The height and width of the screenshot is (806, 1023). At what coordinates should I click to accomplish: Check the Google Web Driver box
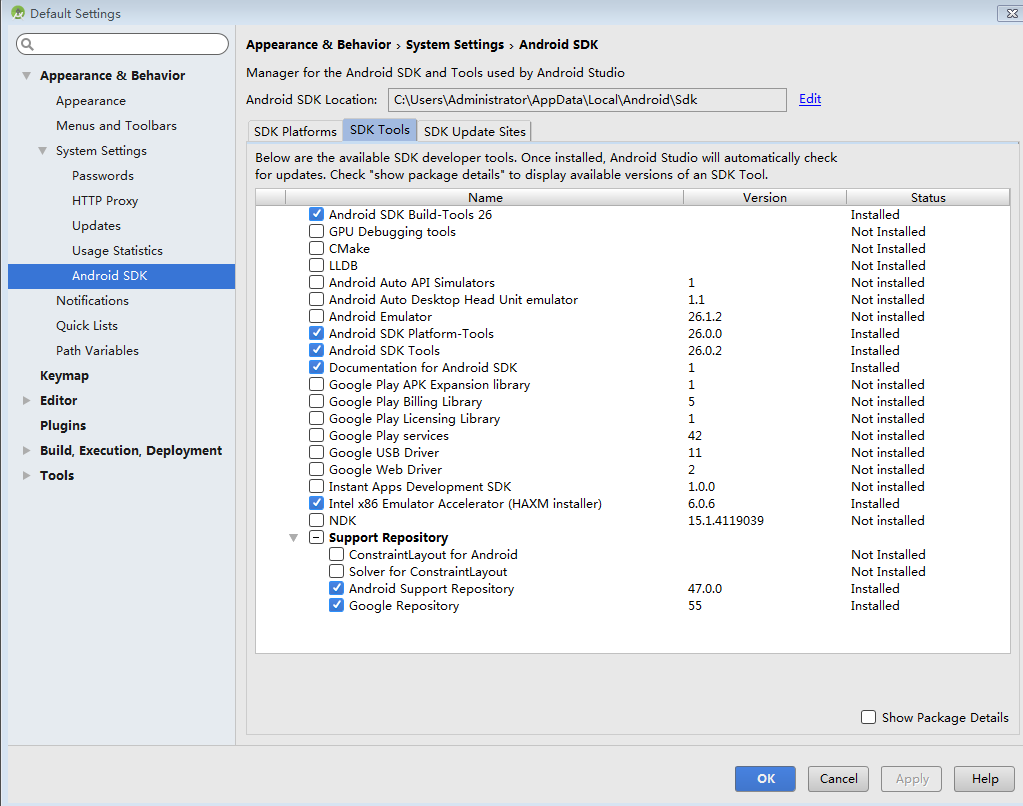tap(316, 469)
